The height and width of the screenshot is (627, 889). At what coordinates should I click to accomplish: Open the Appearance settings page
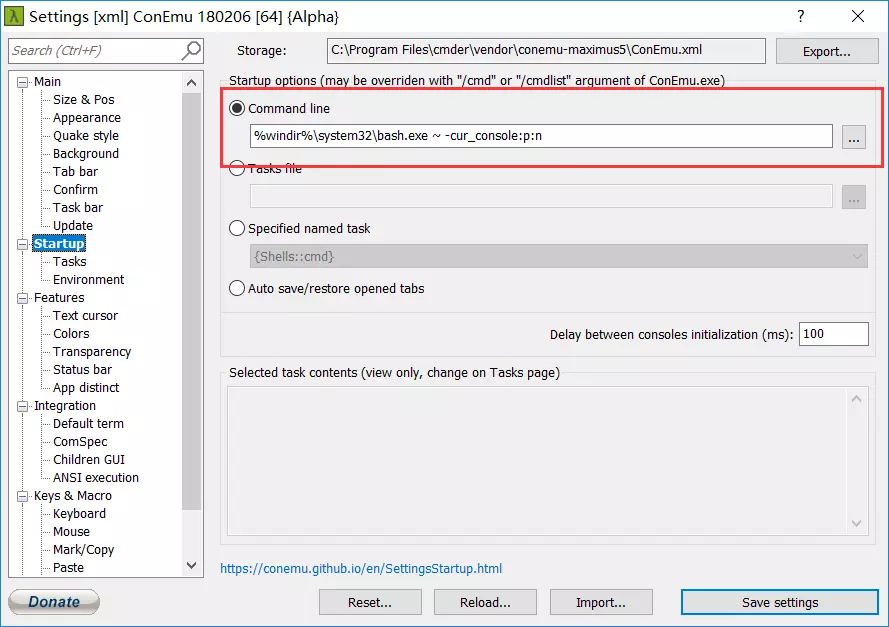pyautogui.click(x=87, y=118)
